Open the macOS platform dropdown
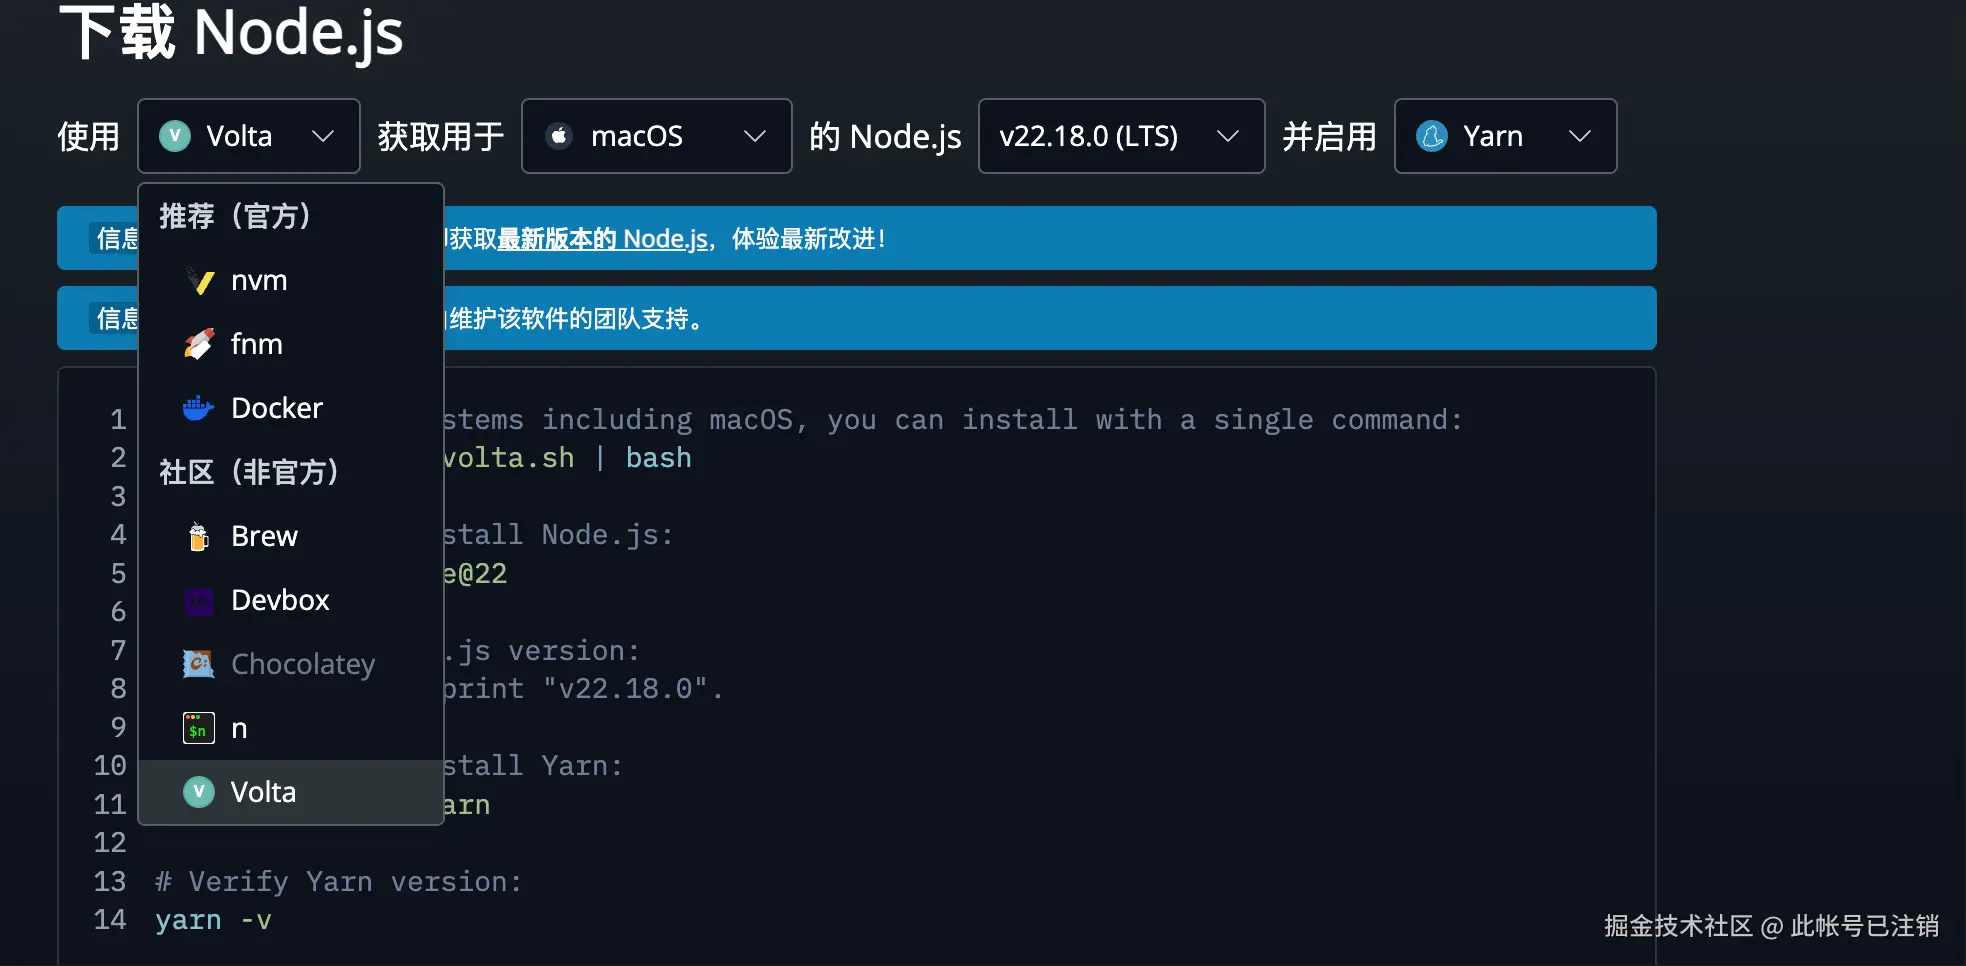The image size is (1966, 966). click(656, 136)
